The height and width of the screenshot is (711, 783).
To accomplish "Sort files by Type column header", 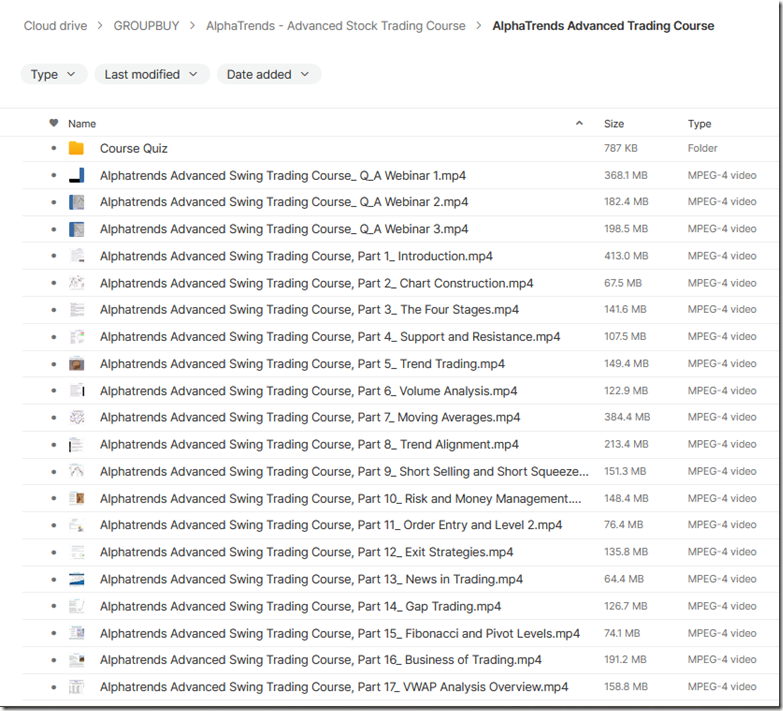I will (x=699, y=124).
